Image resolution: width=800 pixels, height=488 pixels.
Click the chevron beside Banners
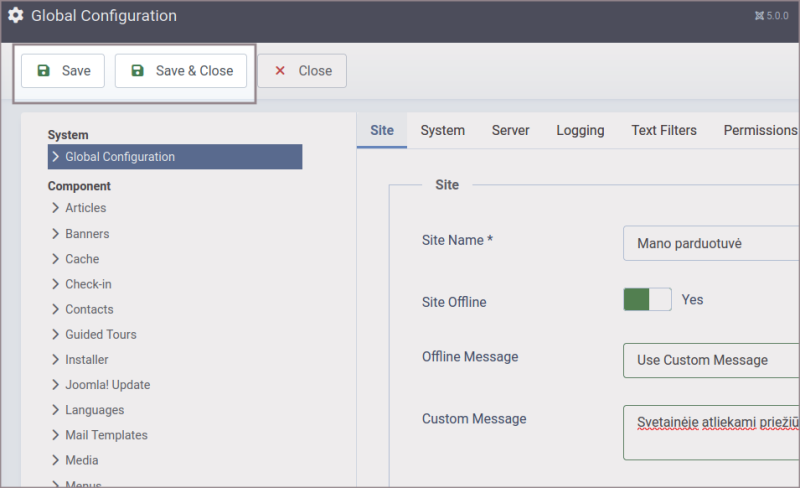pos(56,234)
